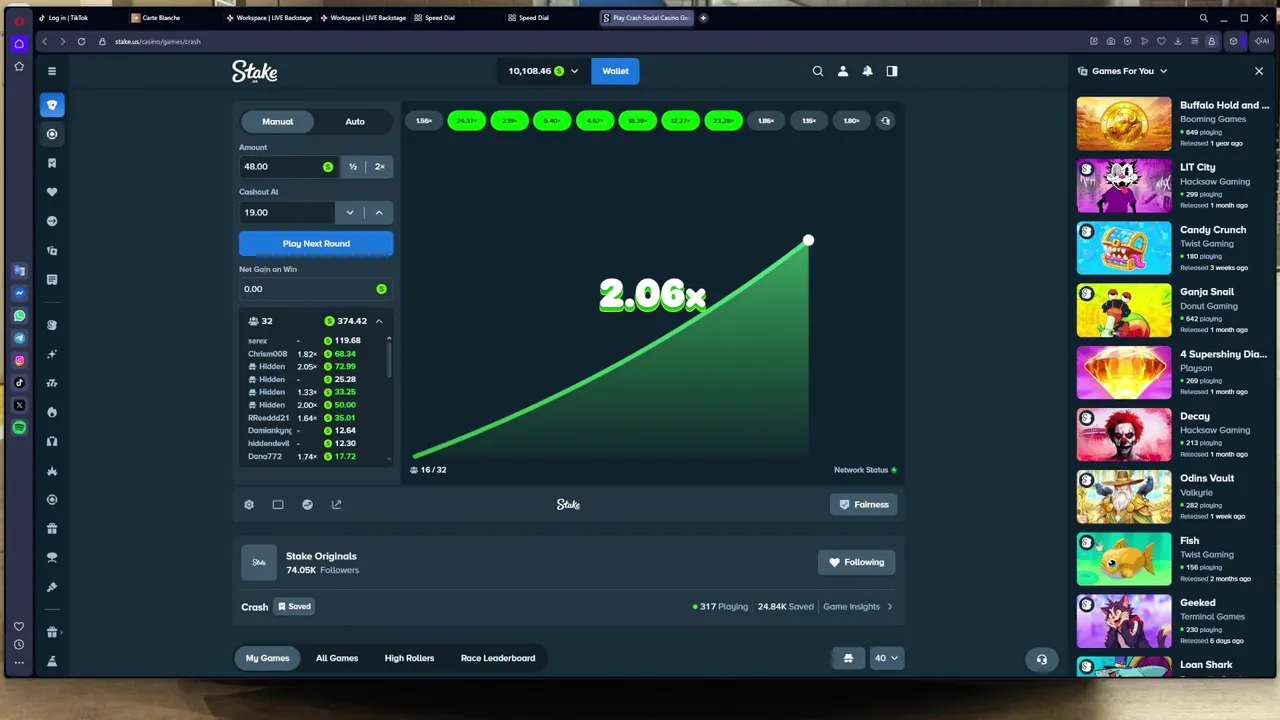Open the Wallet

coord(615,71)
